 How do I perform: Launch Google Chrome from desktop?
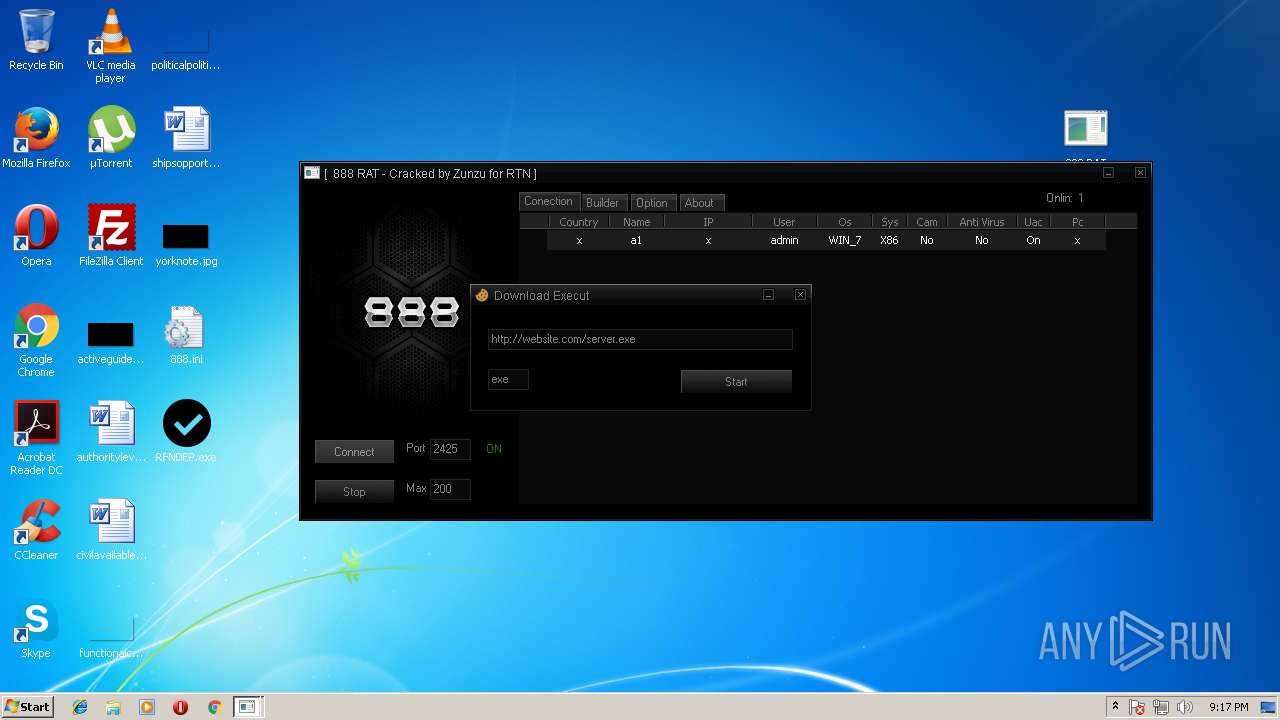(36, 340)
